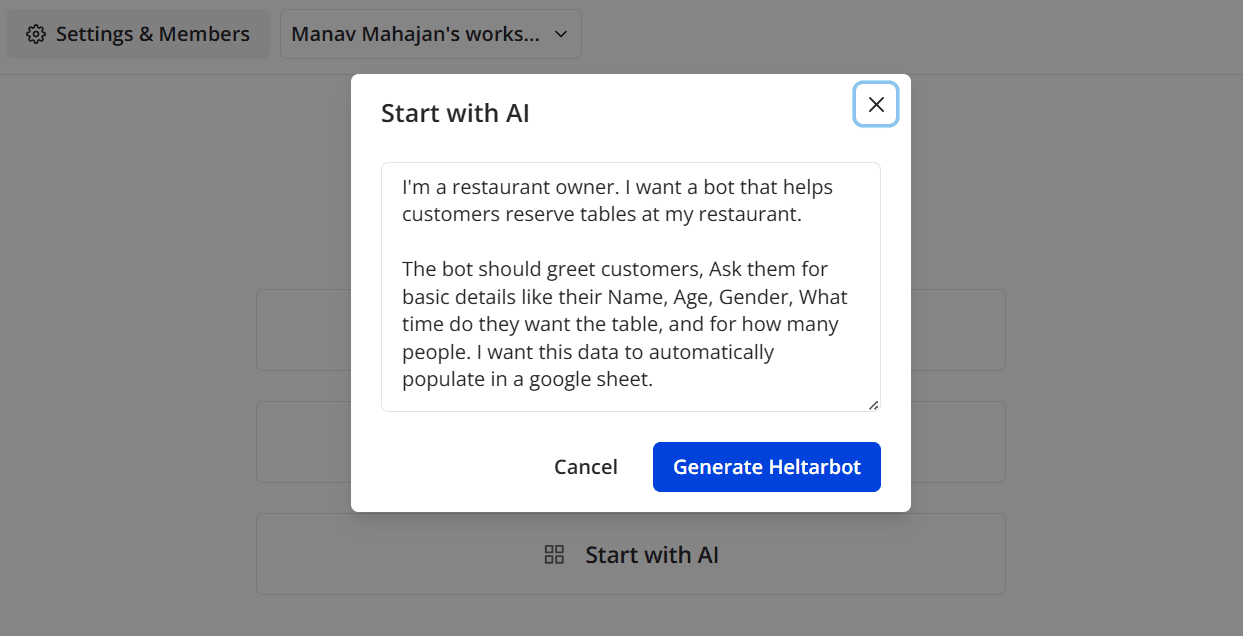Click the second dimmed option card behind the dialog

(302, 442)
